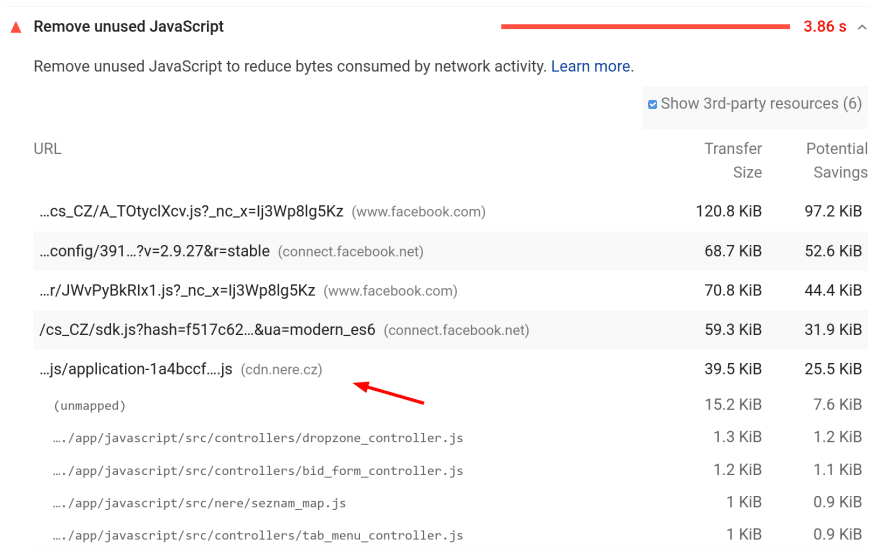Click the (connect.facebook.net) label beside config/391
Viewport: 880px width, 552px height.
click(351, 251)
